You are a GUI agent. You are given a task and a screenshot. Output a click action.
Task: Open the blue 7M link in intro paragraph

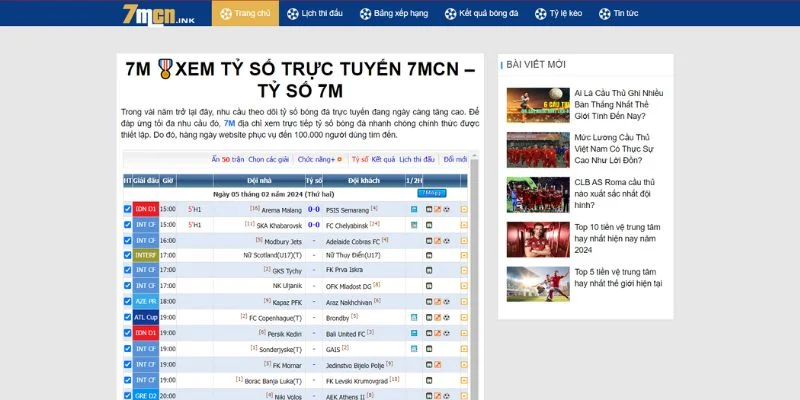coord(230,123)
